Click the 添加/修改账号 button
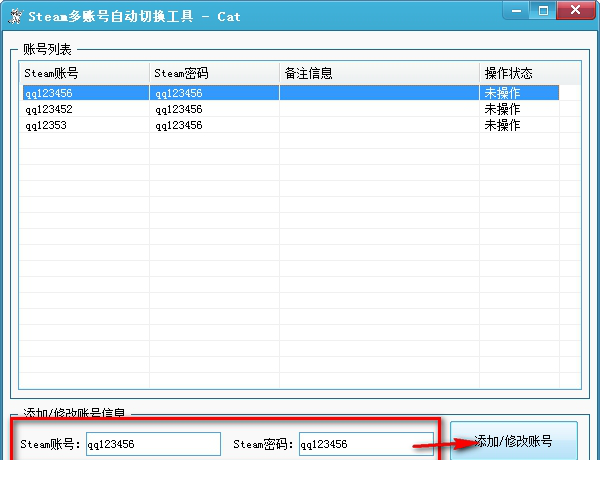The image size is (600, 478). click(x=514, y=441)
